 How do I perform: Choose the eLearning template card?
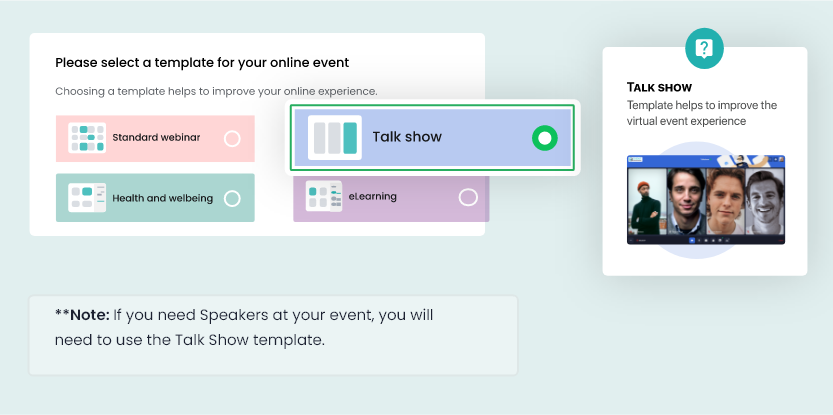coord(391,197)
